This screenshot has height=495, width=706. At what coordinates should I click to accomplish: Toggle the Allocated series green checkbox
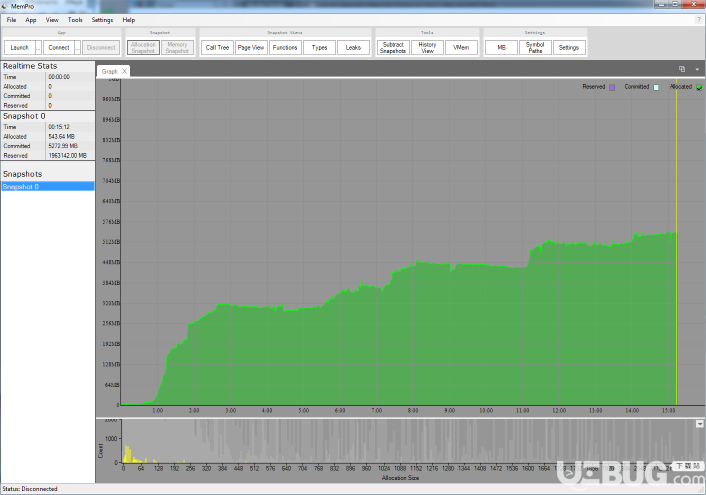(x=699, y=87)
